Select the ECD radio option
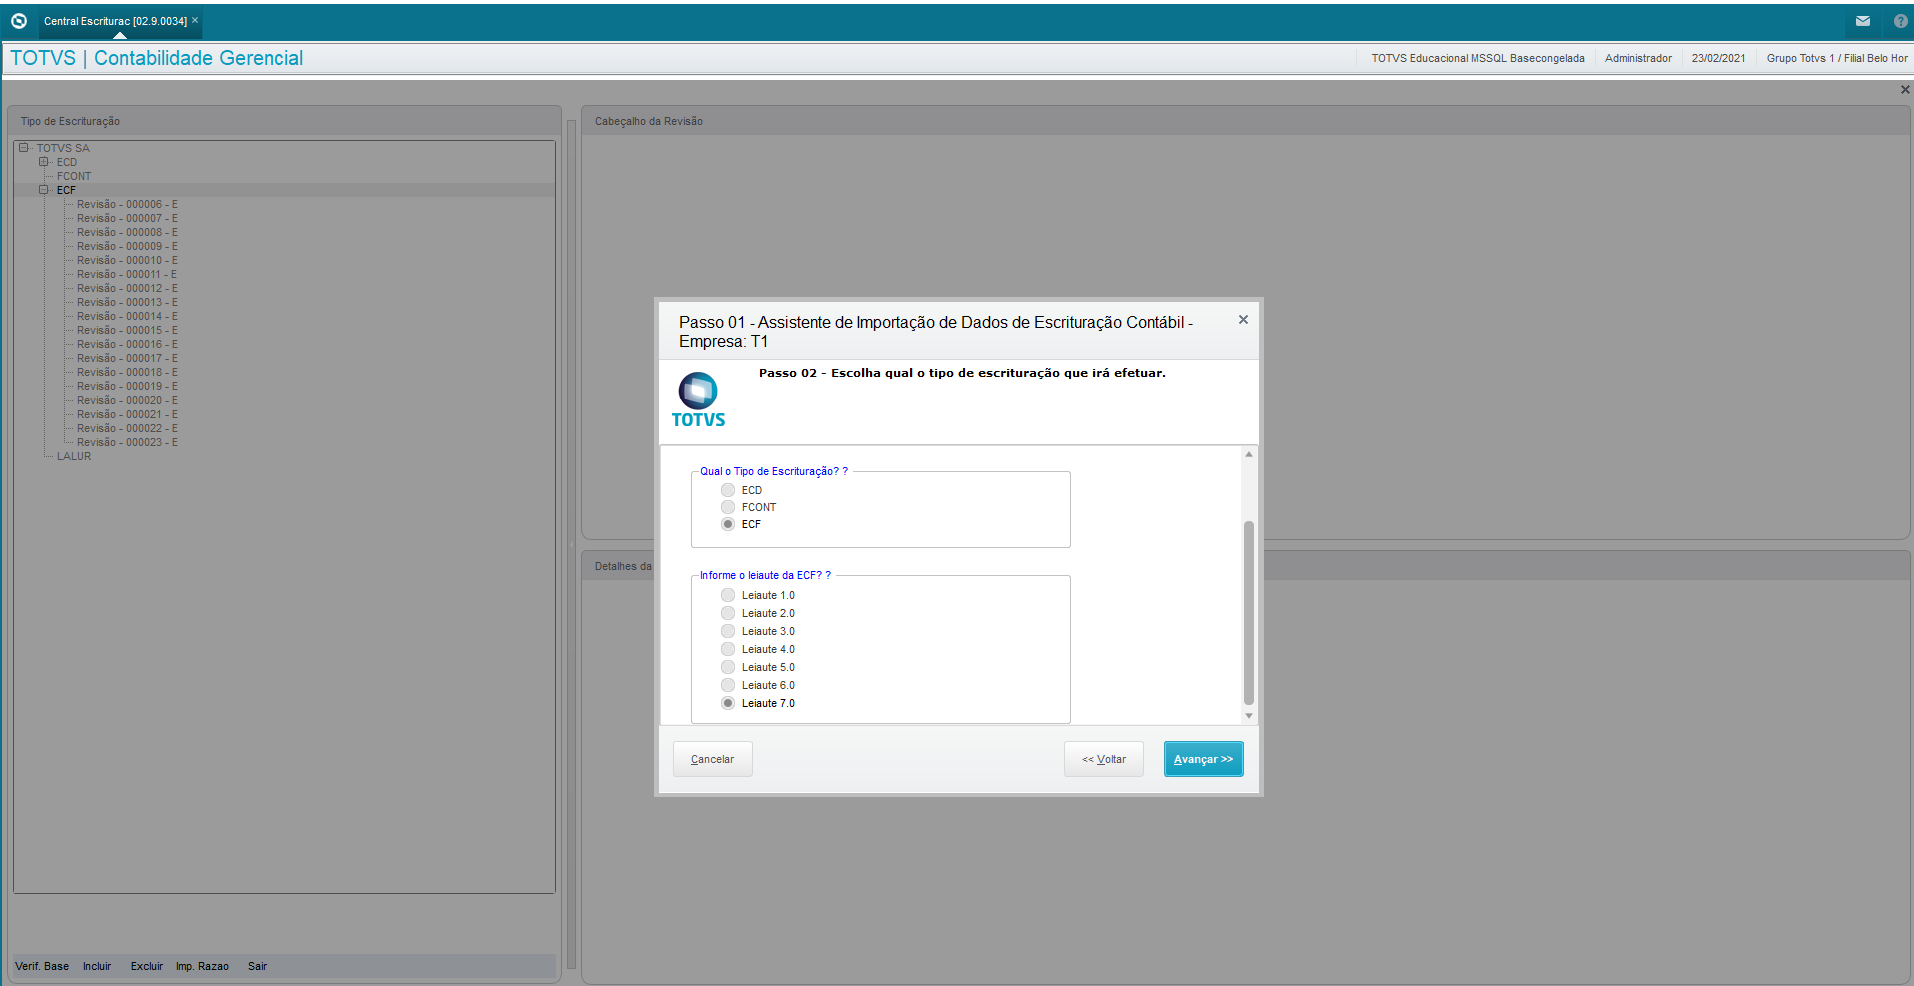Viewport: 1914px width, 986px height. click(728, 490)
